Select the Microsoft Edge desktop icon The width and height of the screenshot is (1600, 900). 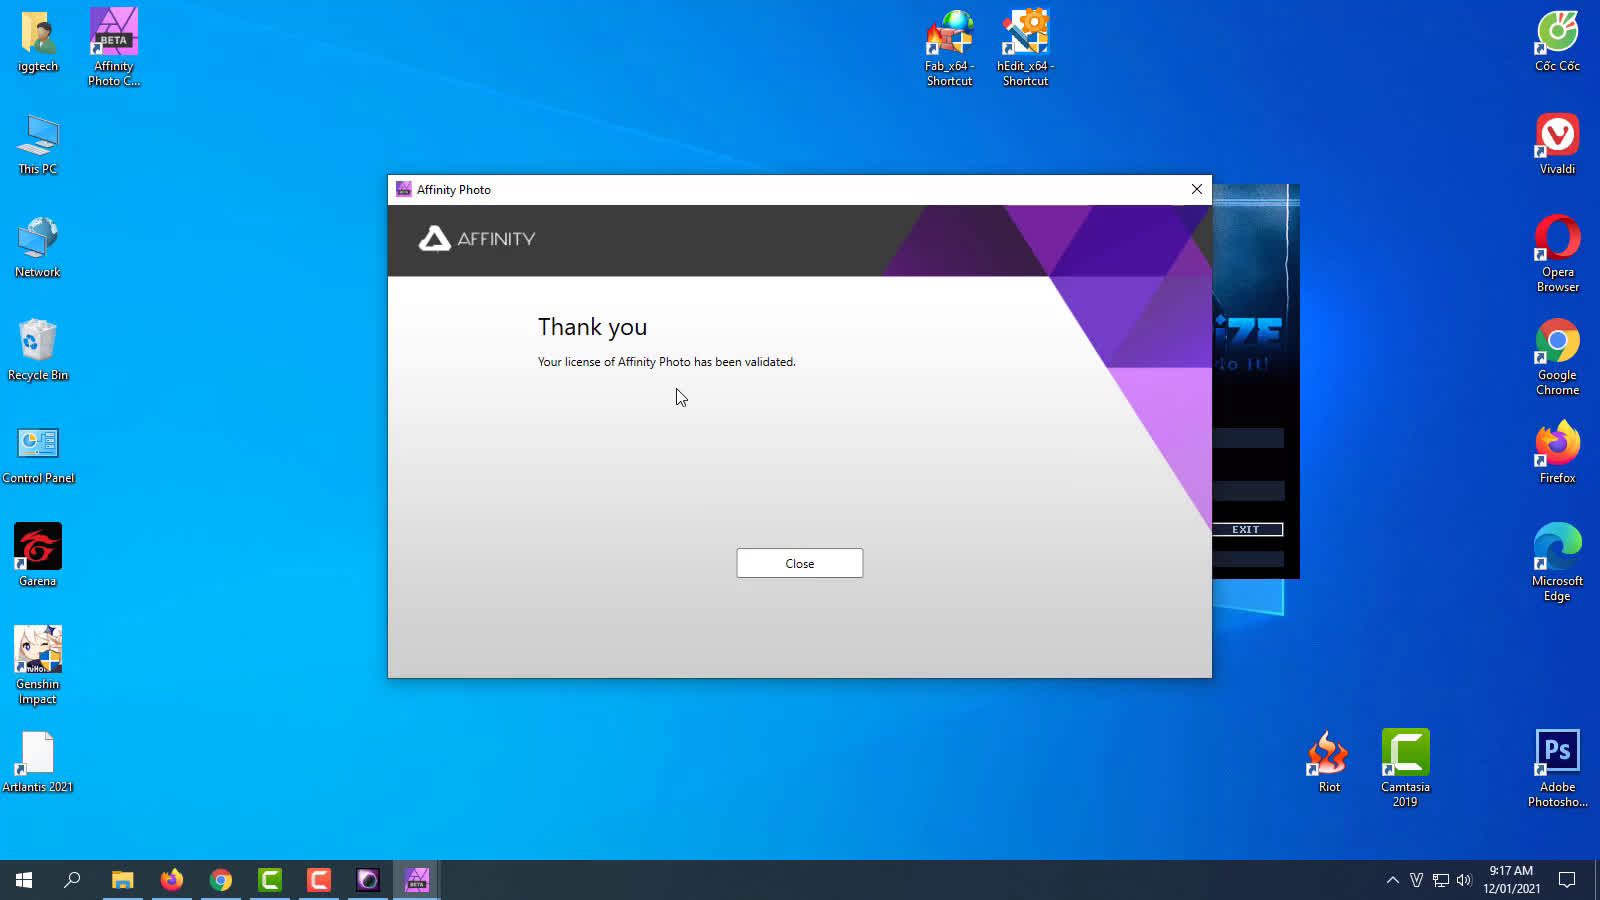tap(1557, 563)
